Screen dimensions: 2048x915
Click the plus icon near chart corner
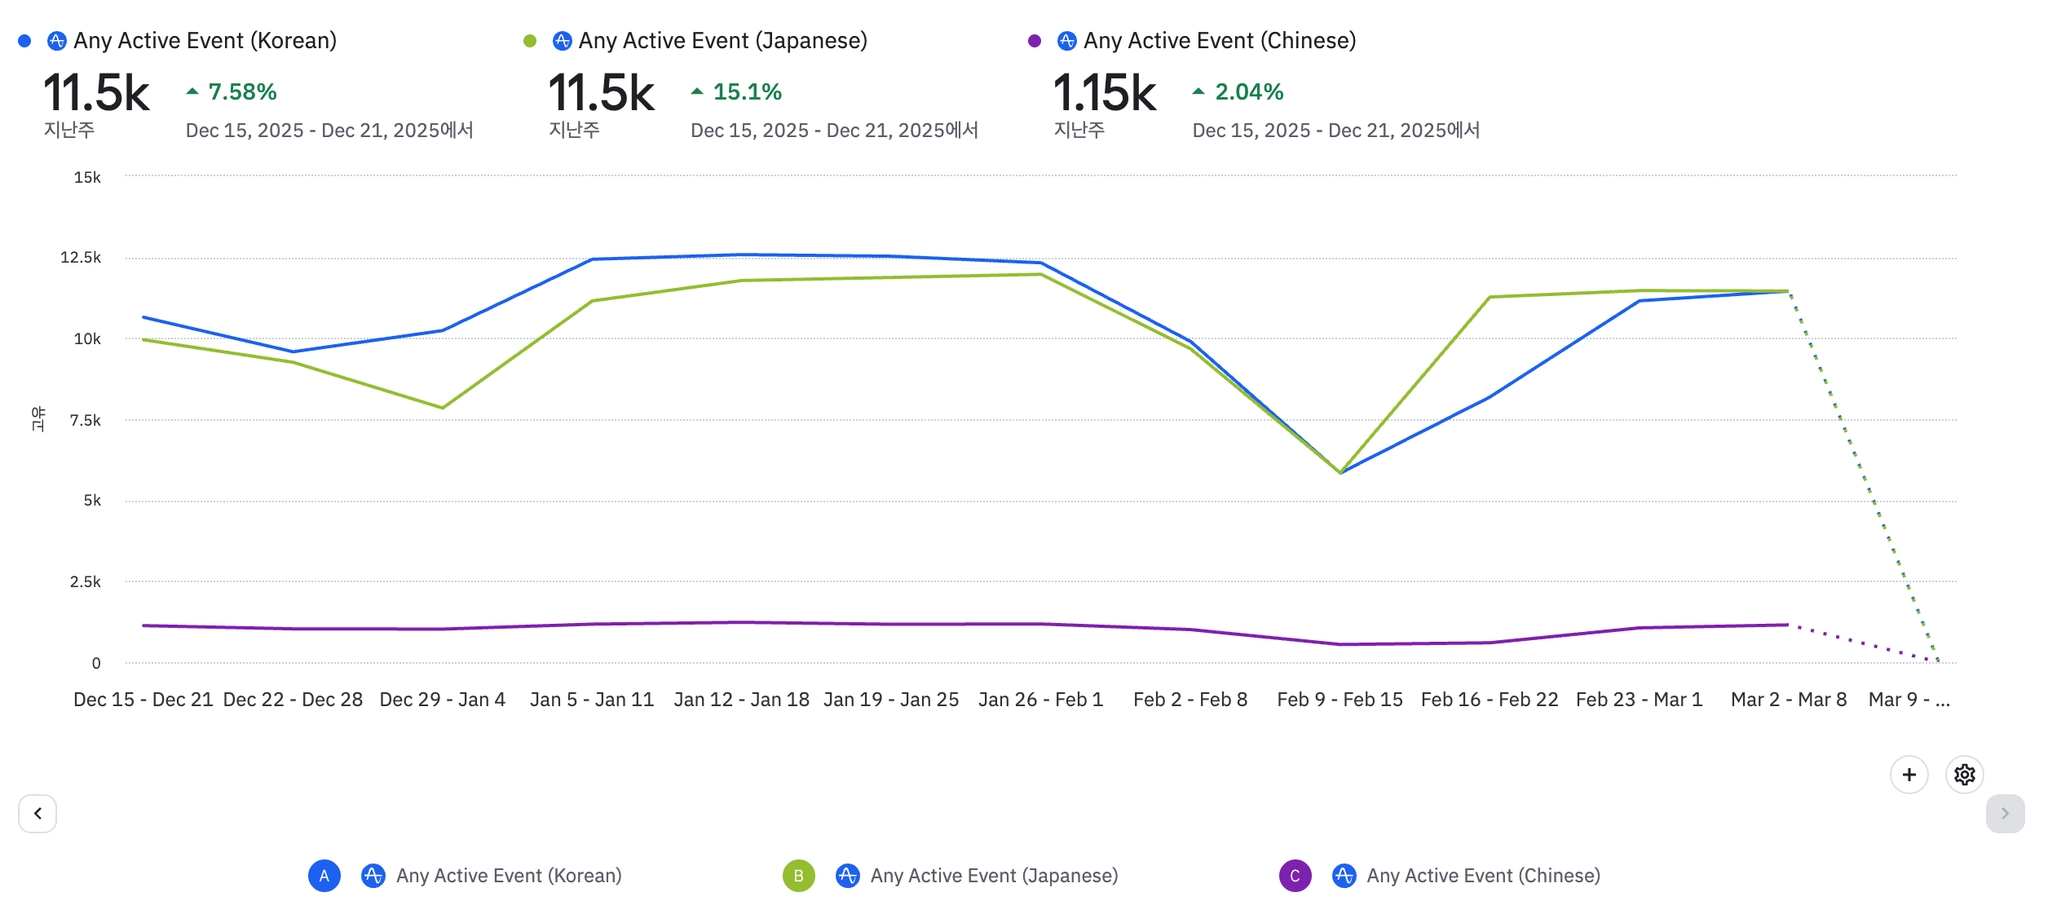click(x=1909, y=775)
